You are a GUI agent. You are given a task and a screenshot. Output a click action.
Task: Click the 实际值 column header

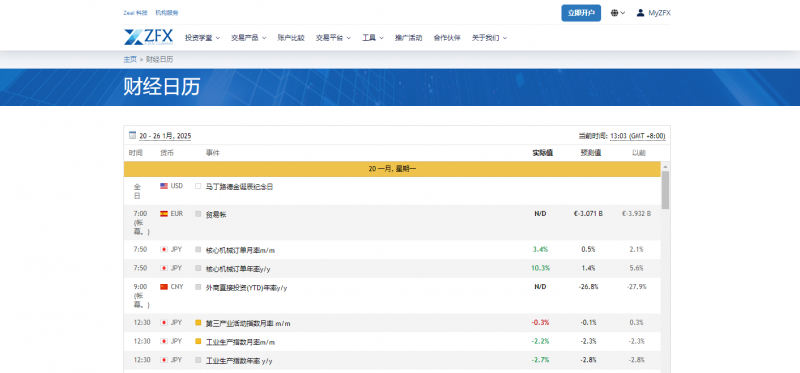coord(542,153)
